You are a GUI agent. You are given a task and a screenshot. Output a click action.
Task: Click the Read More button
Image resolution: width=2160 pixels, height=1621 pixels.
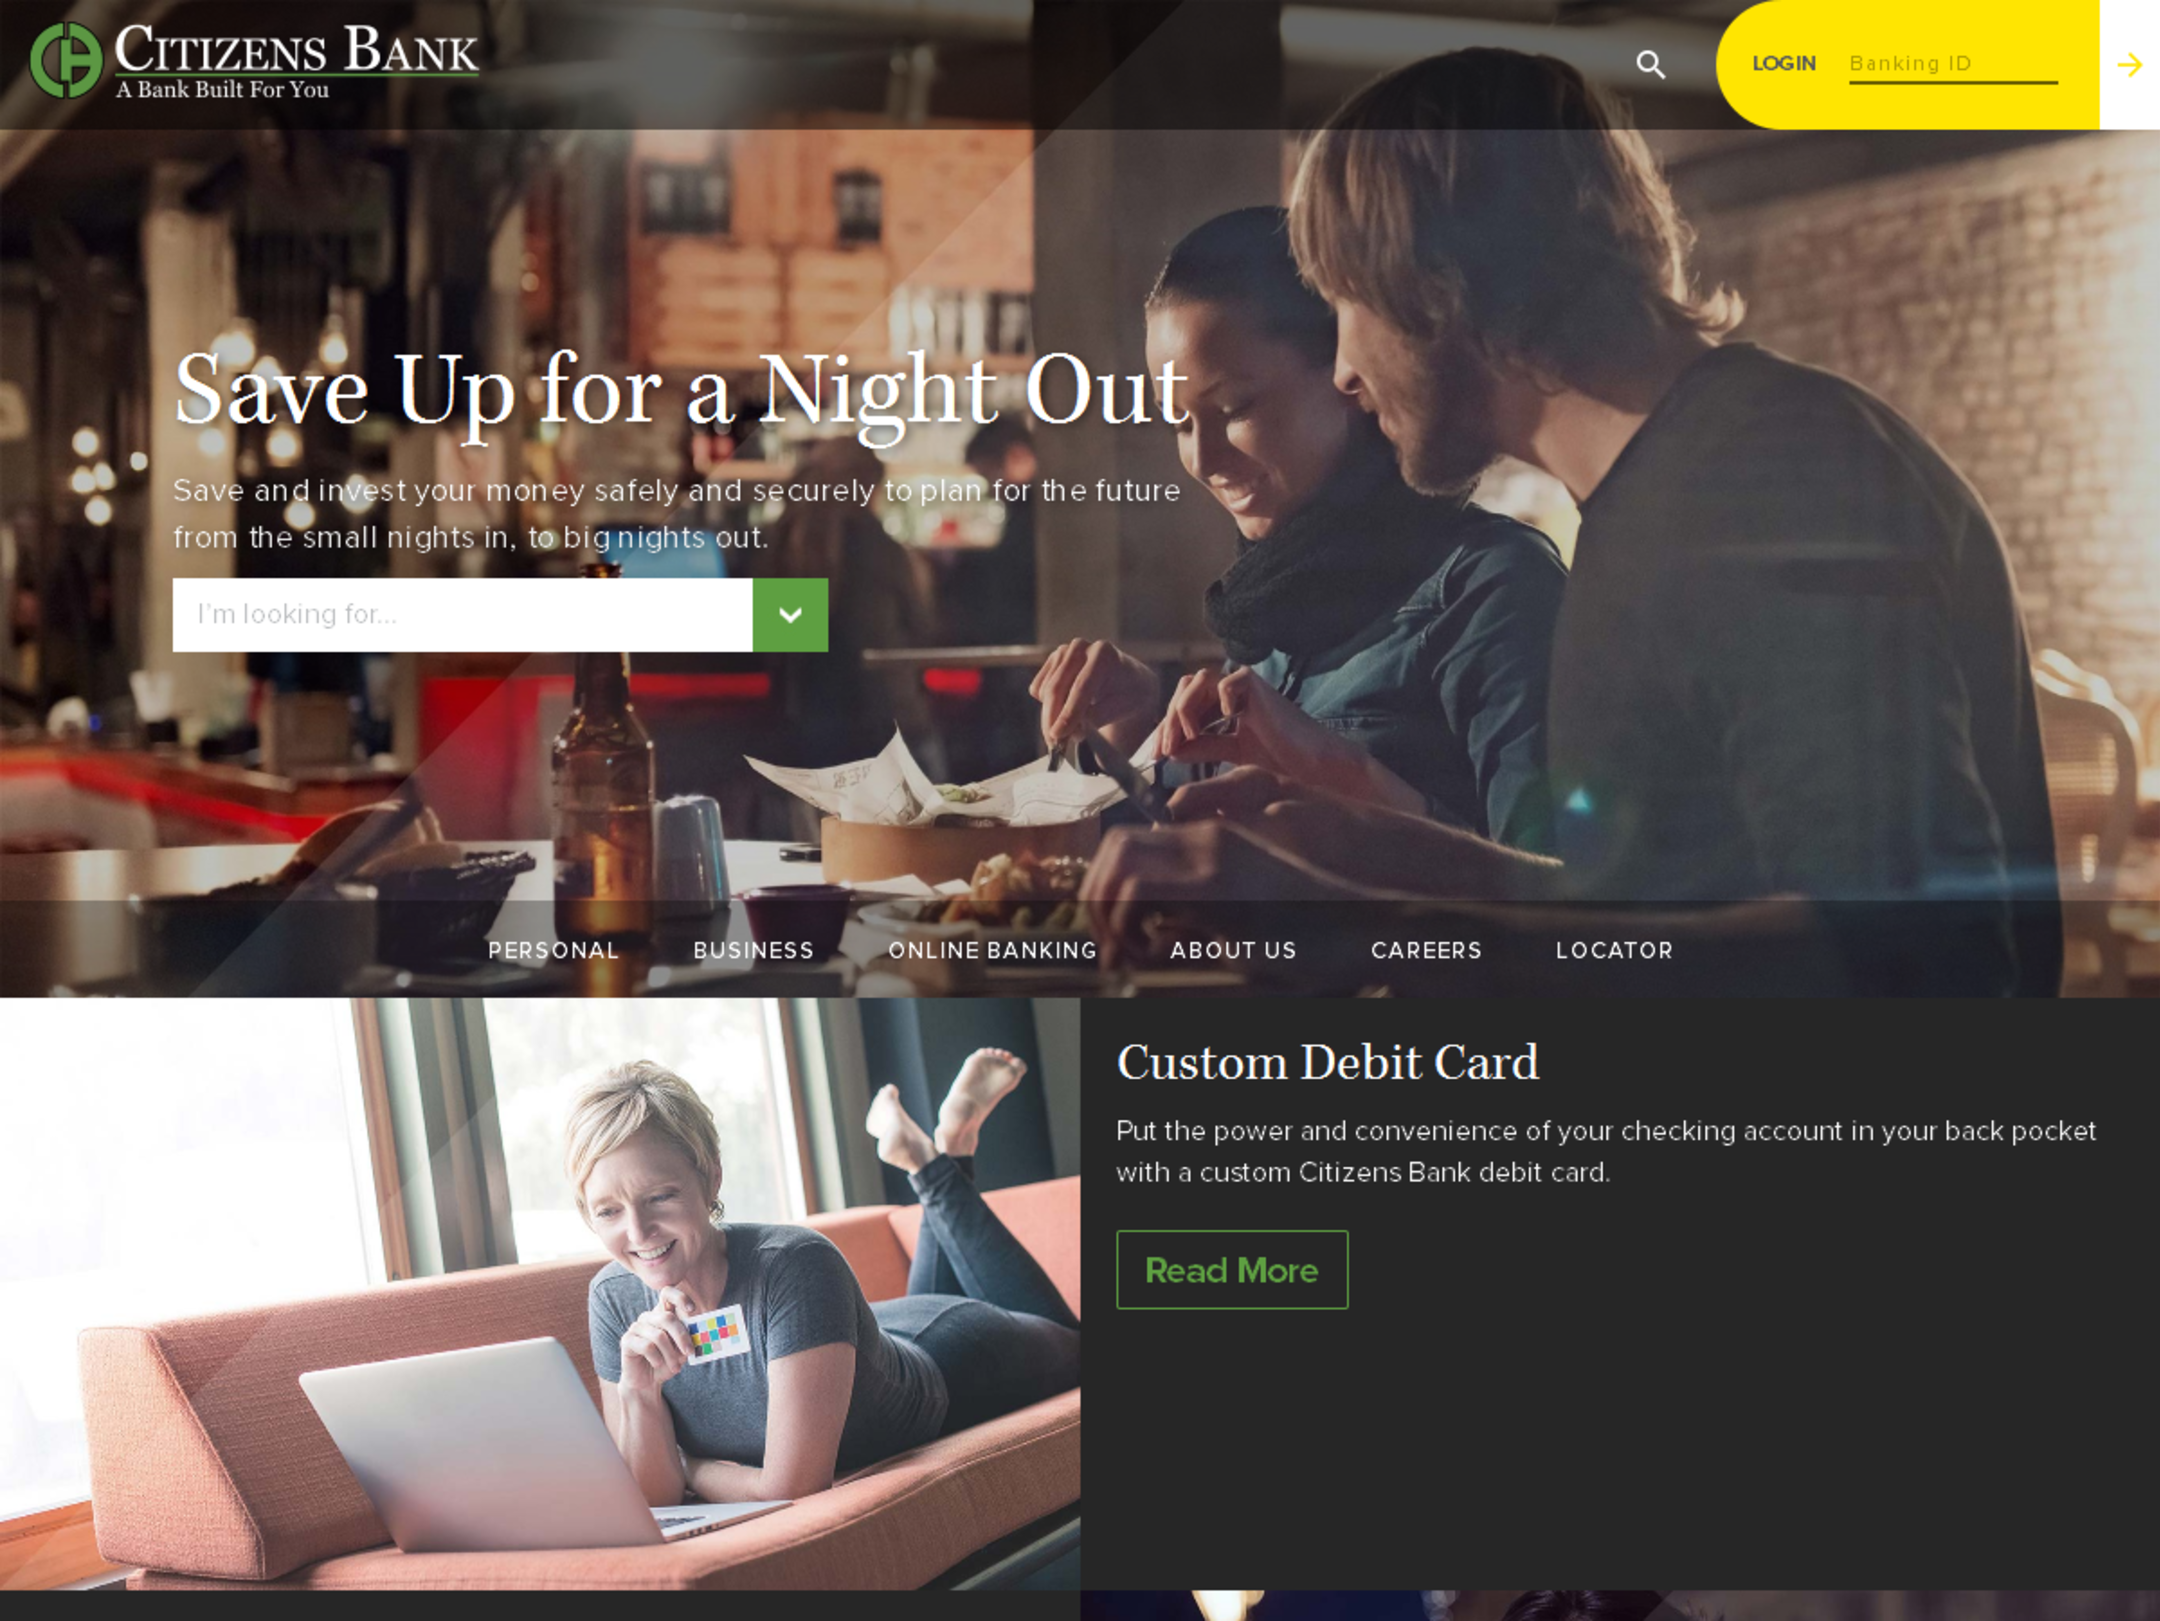click(1232, 1270)
